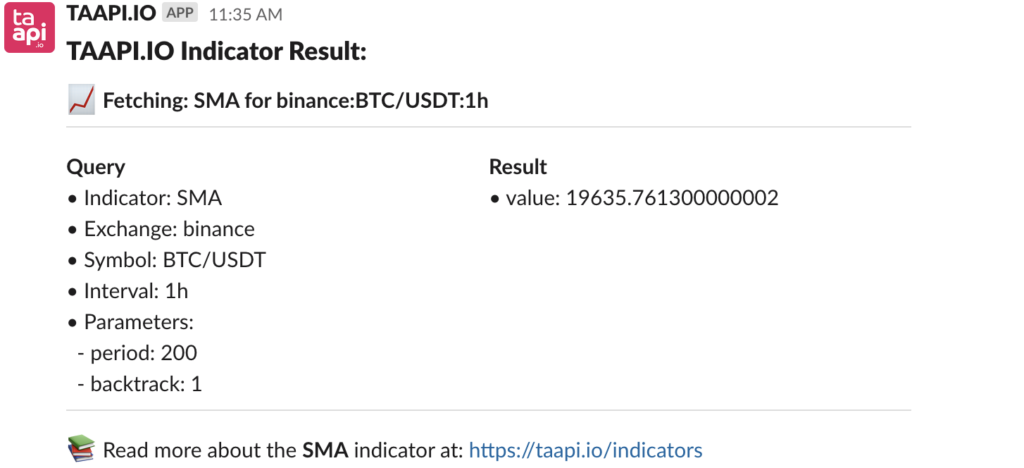Click the 11:35 AM message timestamp
This screenshot has height=468, width=1024.
pyautogui.click(x=246, y=14)
